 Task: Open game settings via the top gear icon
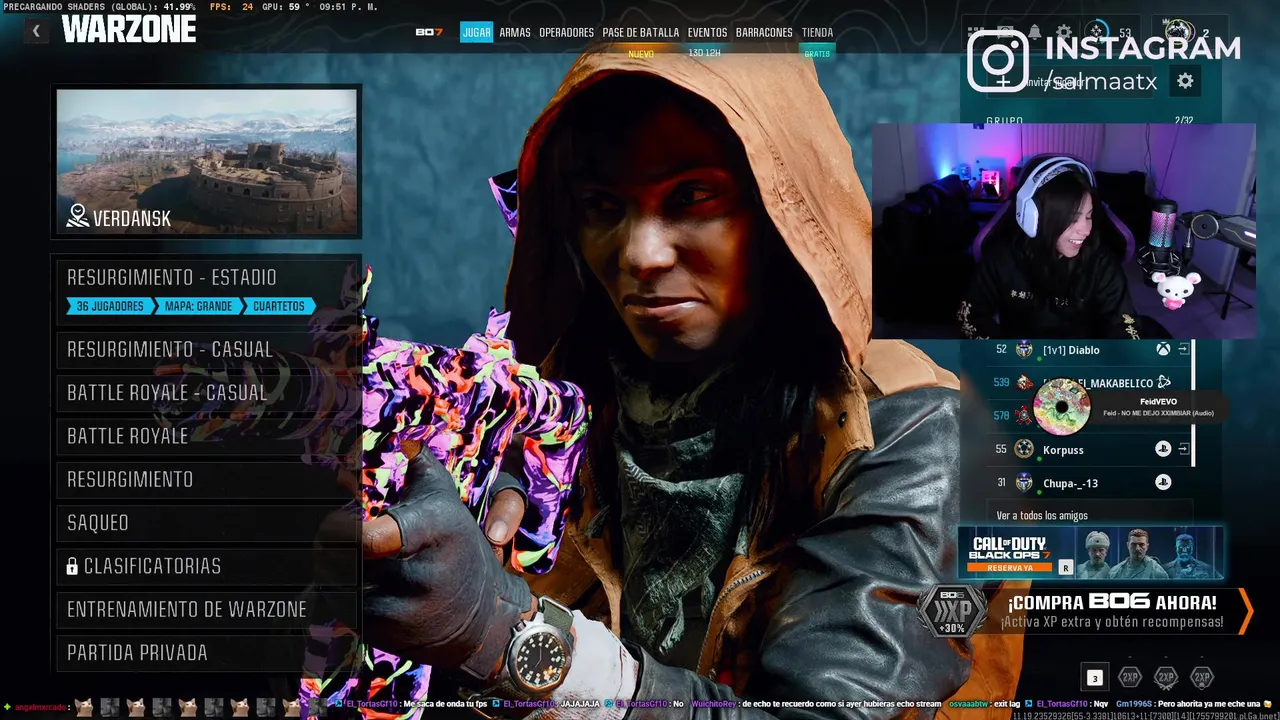pos(1065,33)
